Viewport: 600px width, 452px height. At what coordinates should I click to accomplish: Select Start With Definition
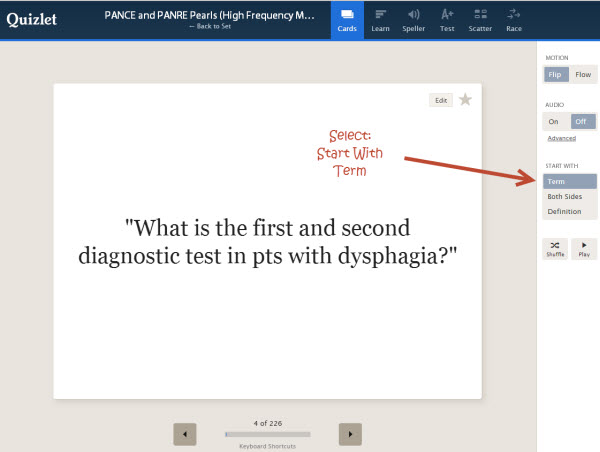[570, 211]
